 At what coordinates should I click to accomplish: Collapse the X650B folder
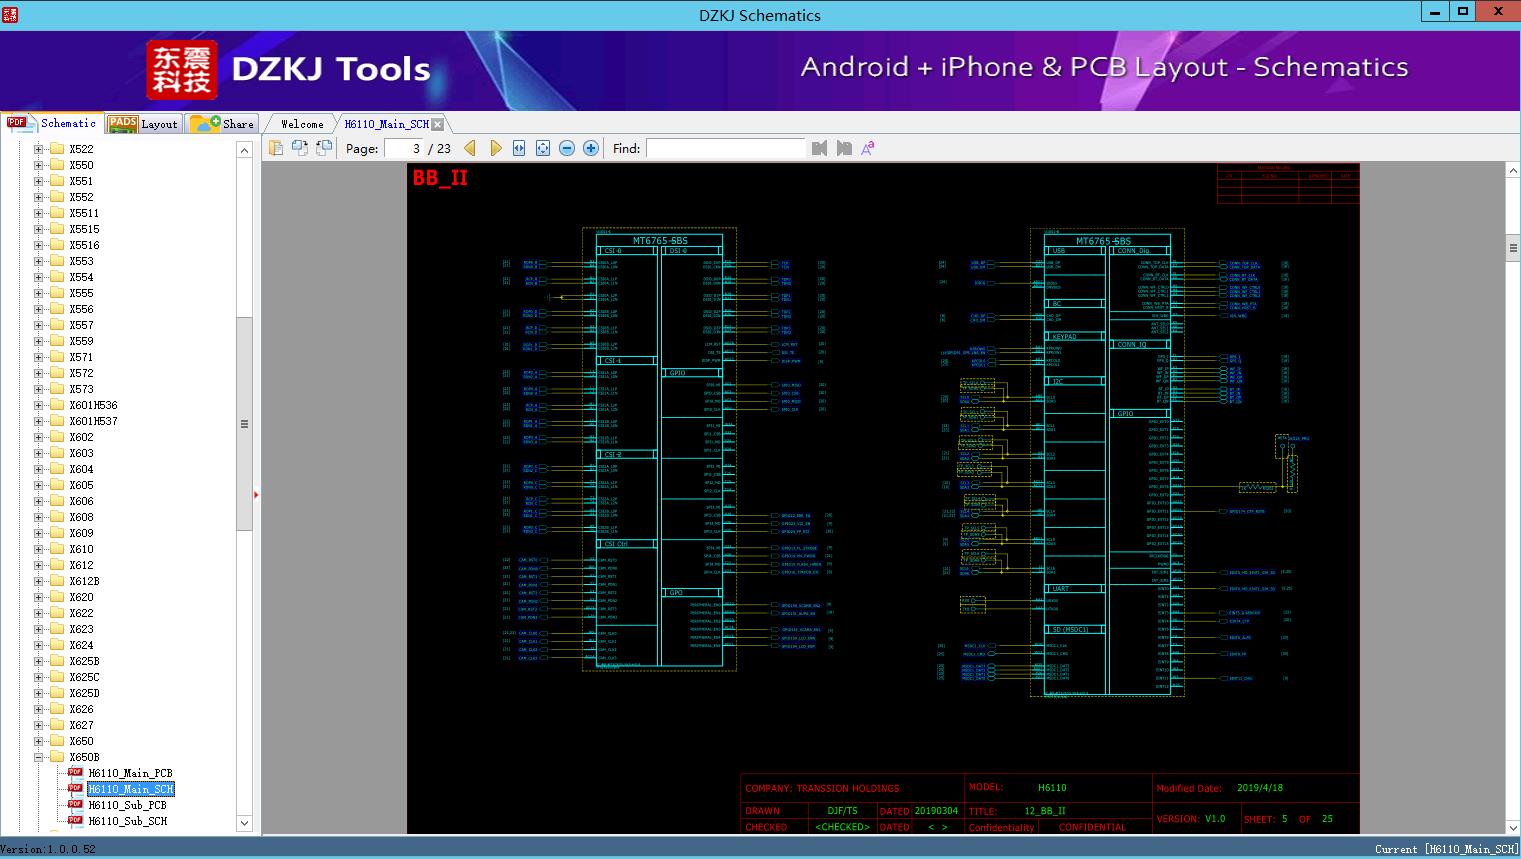pyautogui.click(x=39, y=757)
